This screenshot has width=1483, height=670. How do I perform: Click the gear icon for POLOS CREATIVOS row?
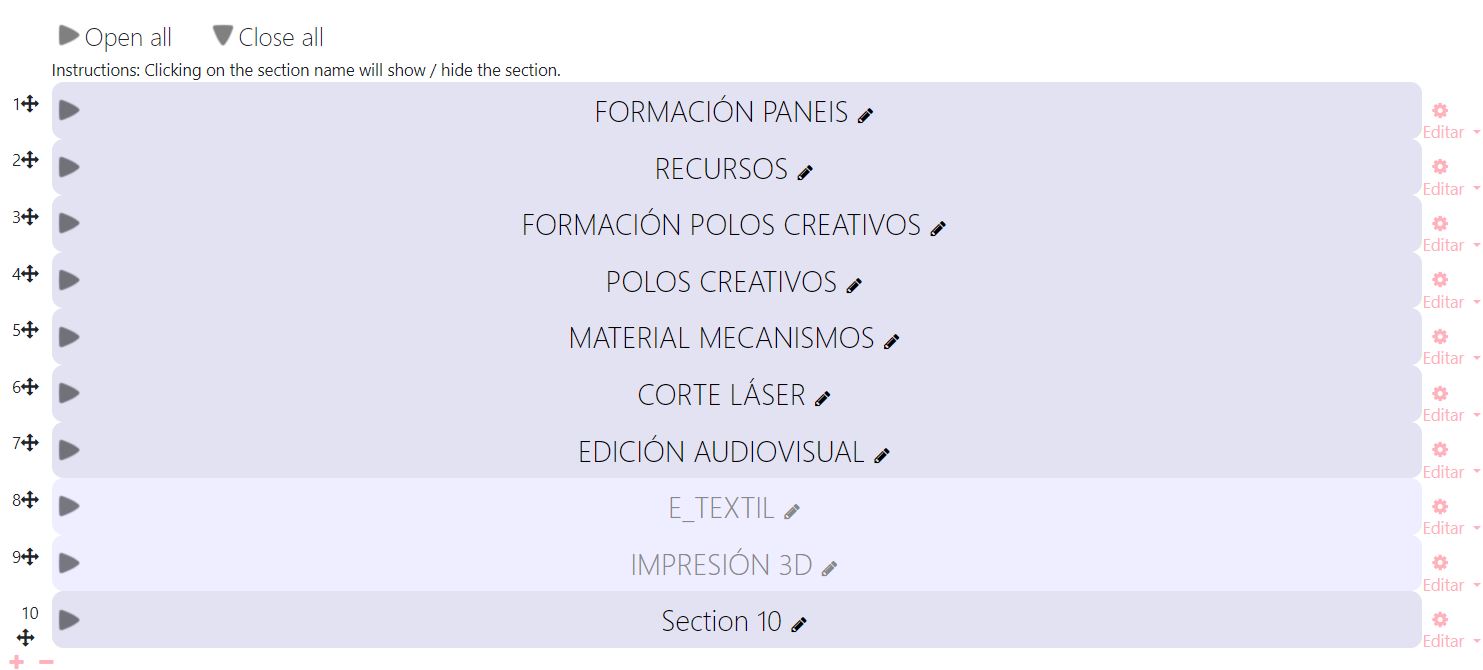(x=1440, y=279)
